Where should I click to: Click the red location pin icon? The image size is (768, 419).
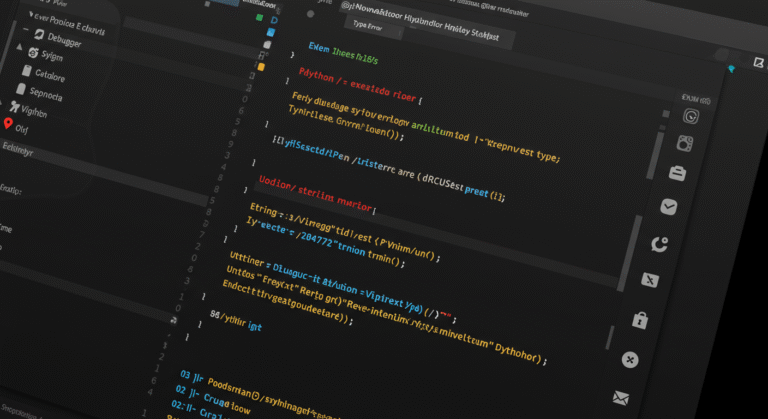tap(9, 125)
